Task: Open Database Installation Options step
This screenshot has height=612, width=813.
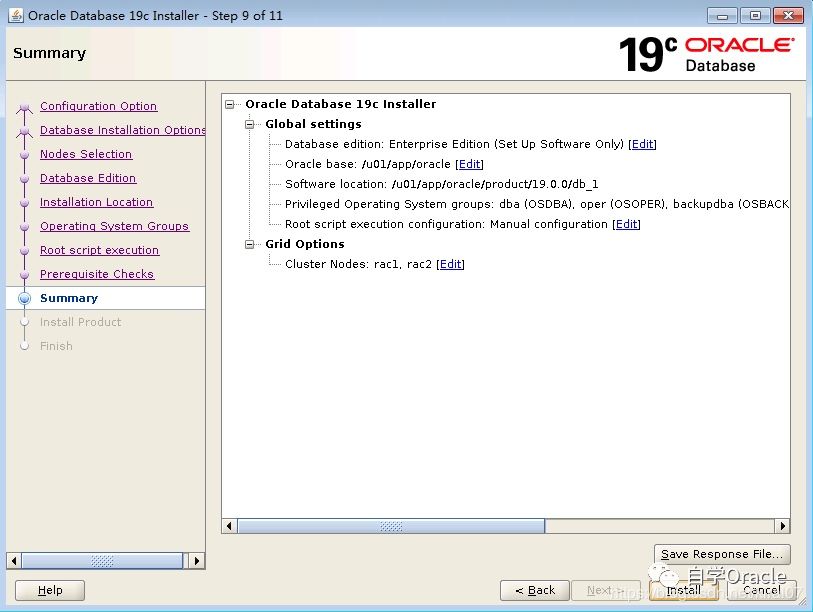Action: (122, 130)
